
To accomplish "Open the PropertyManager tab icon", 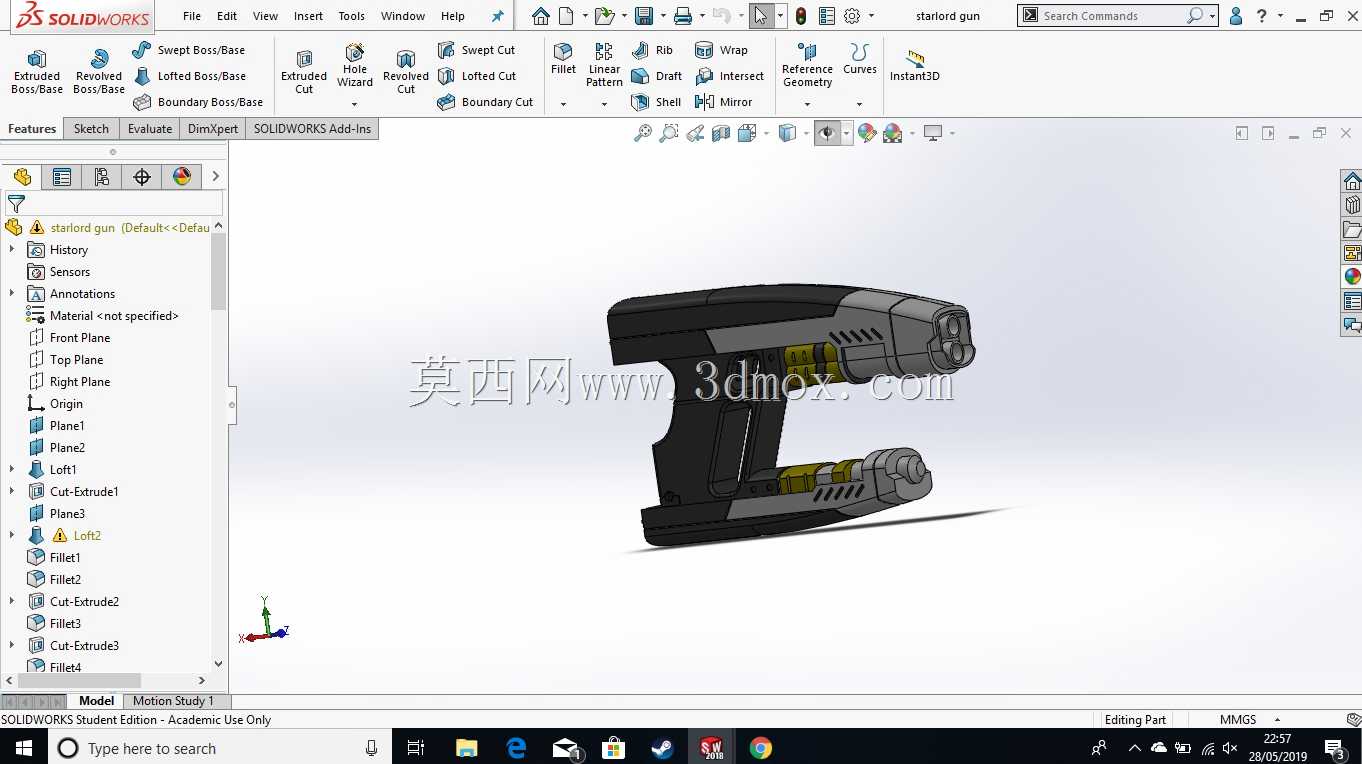I will point(62,177).
